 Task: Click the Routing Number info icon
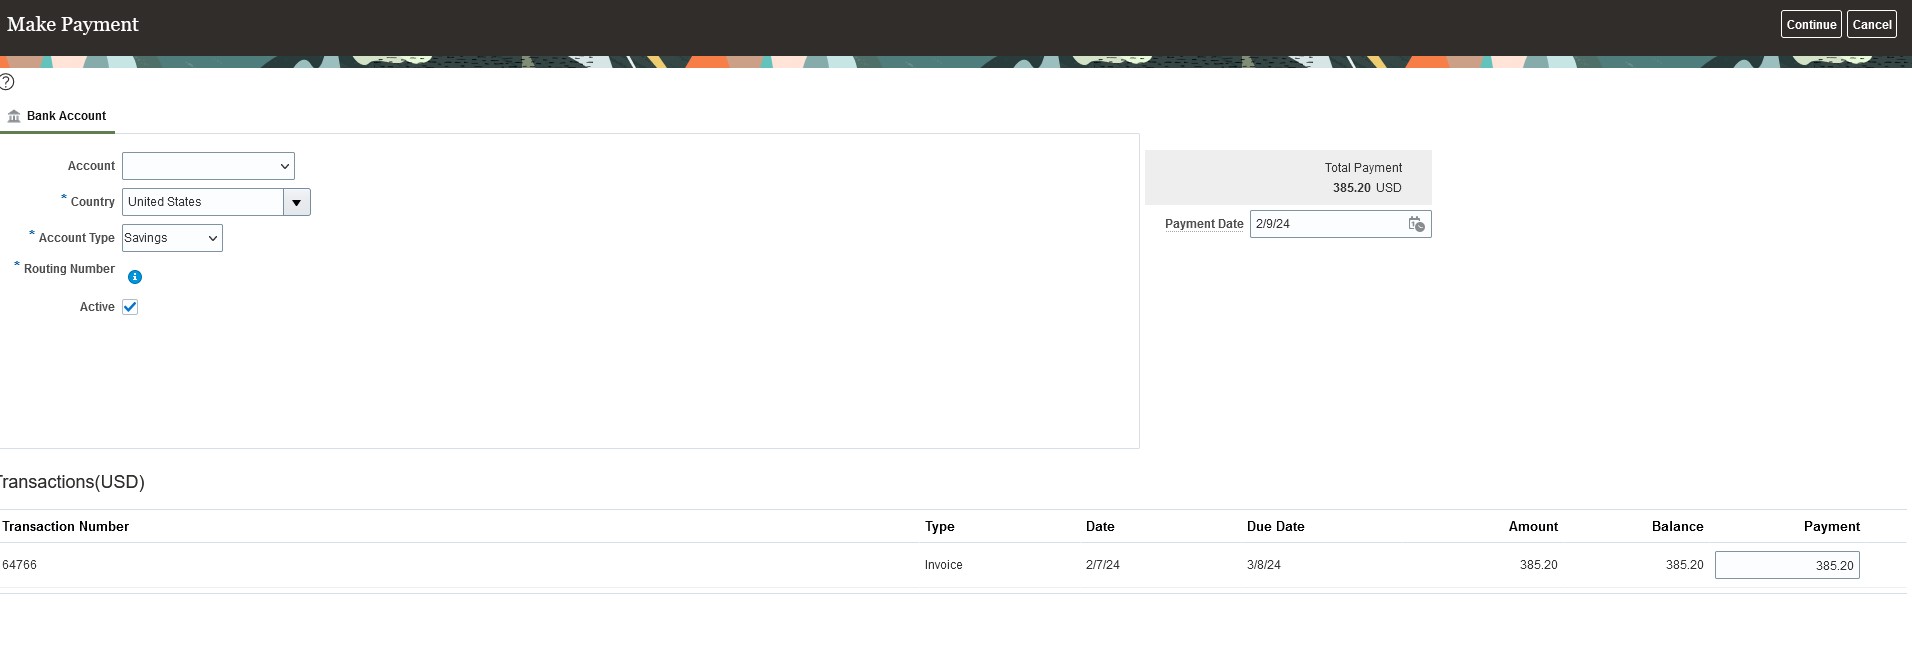(x=135, y=277)
